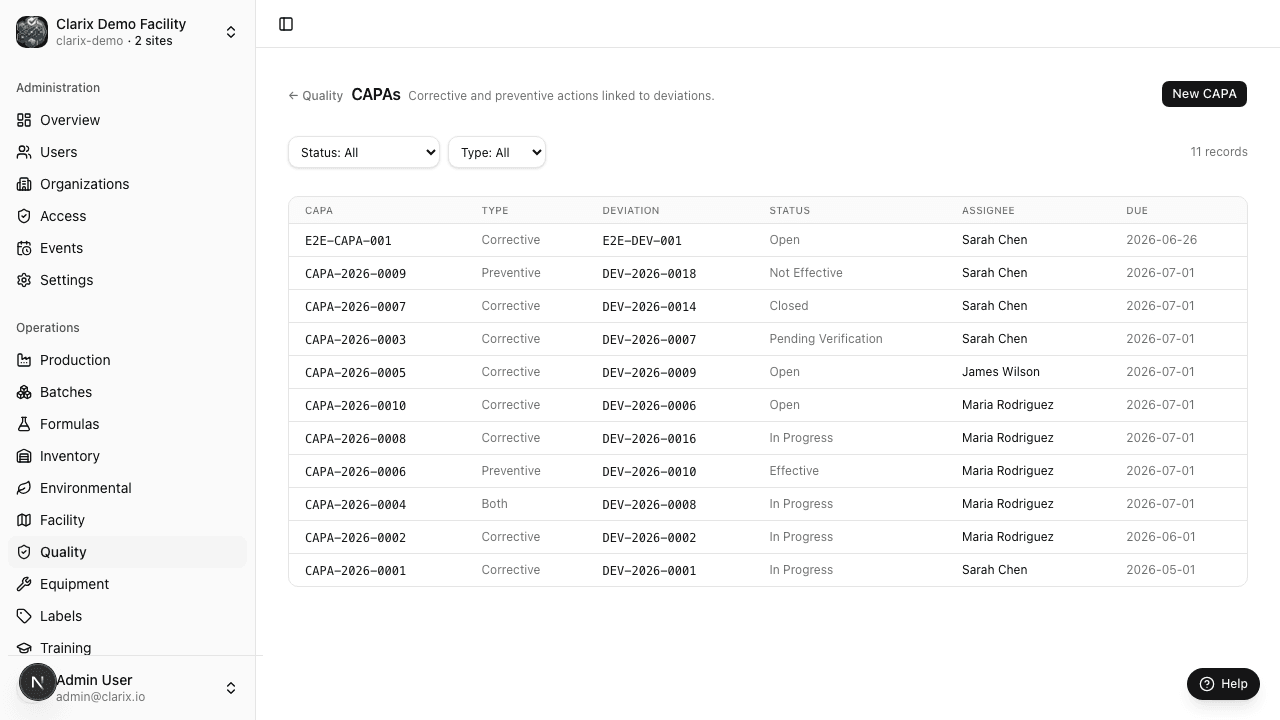Click the Batches cubes icon

(x=24, y=392)
